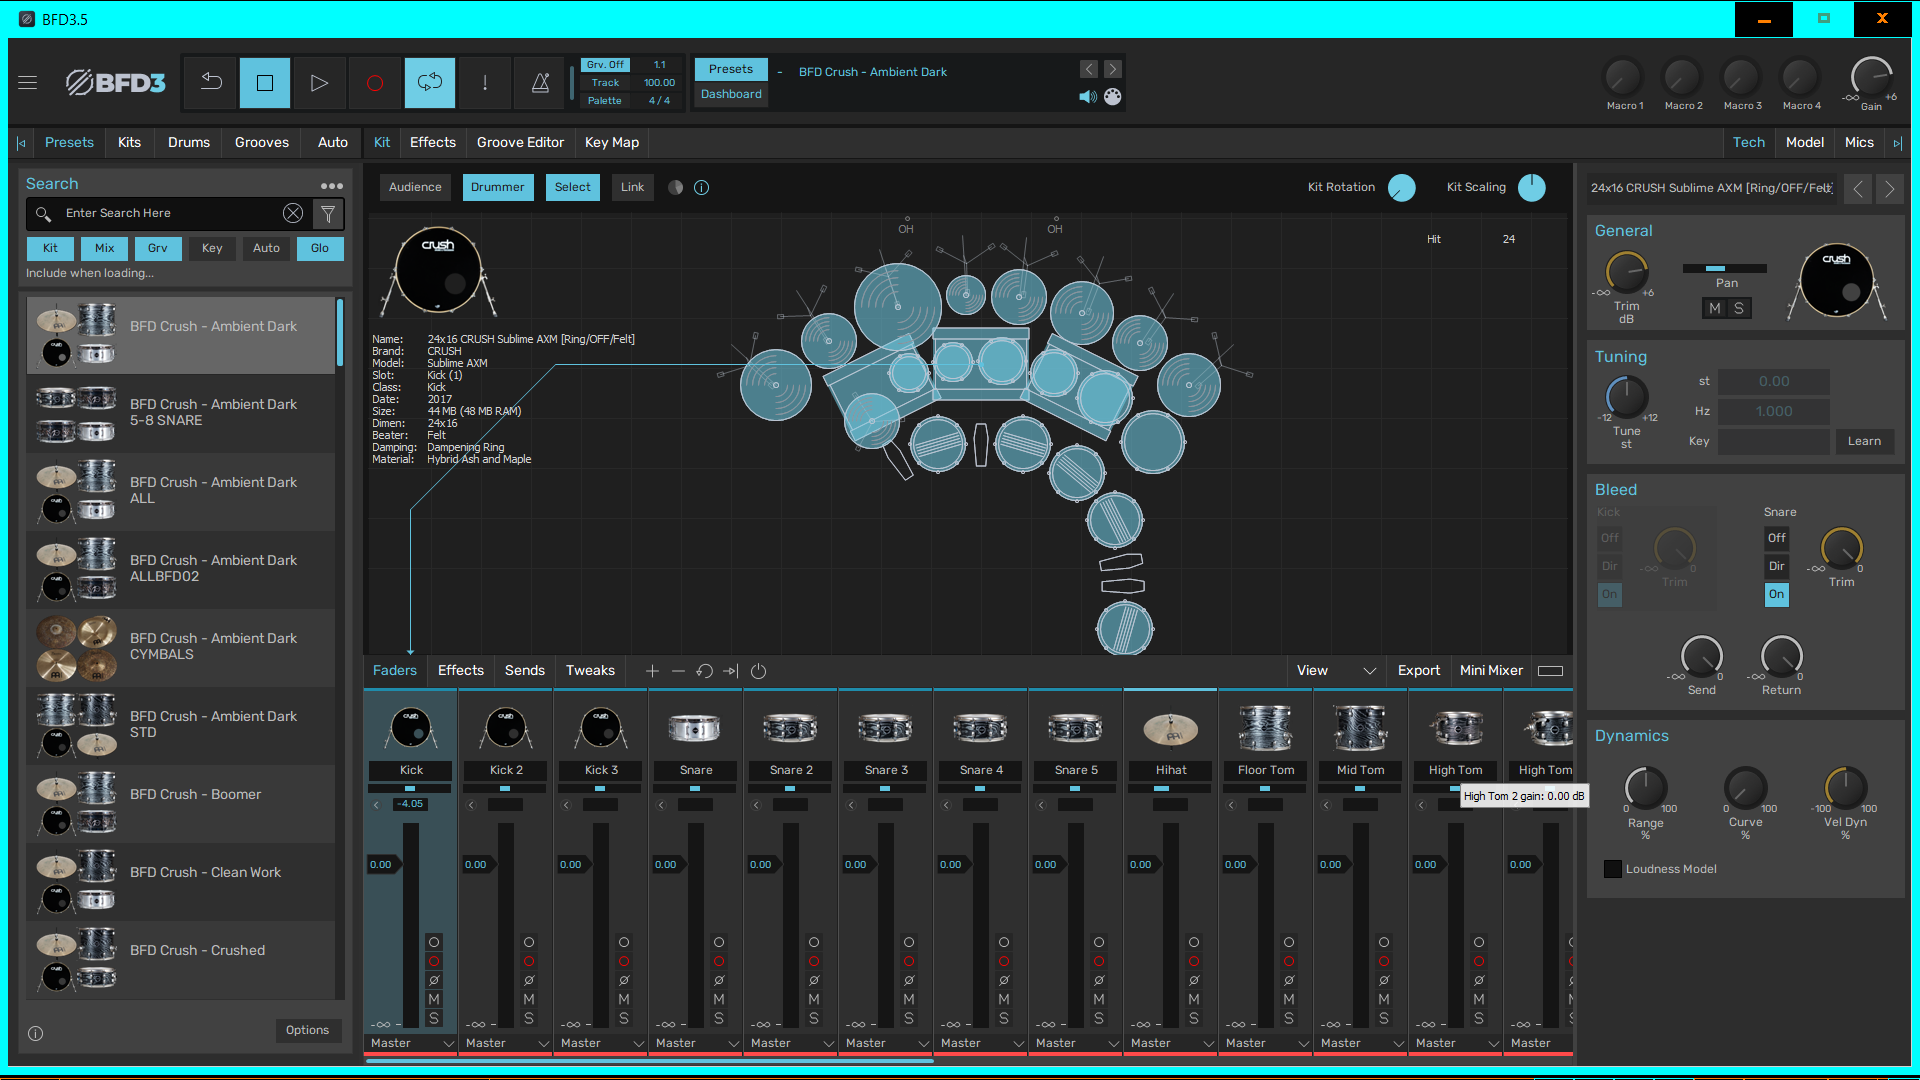Click the Dashboard button

(731, 94)
